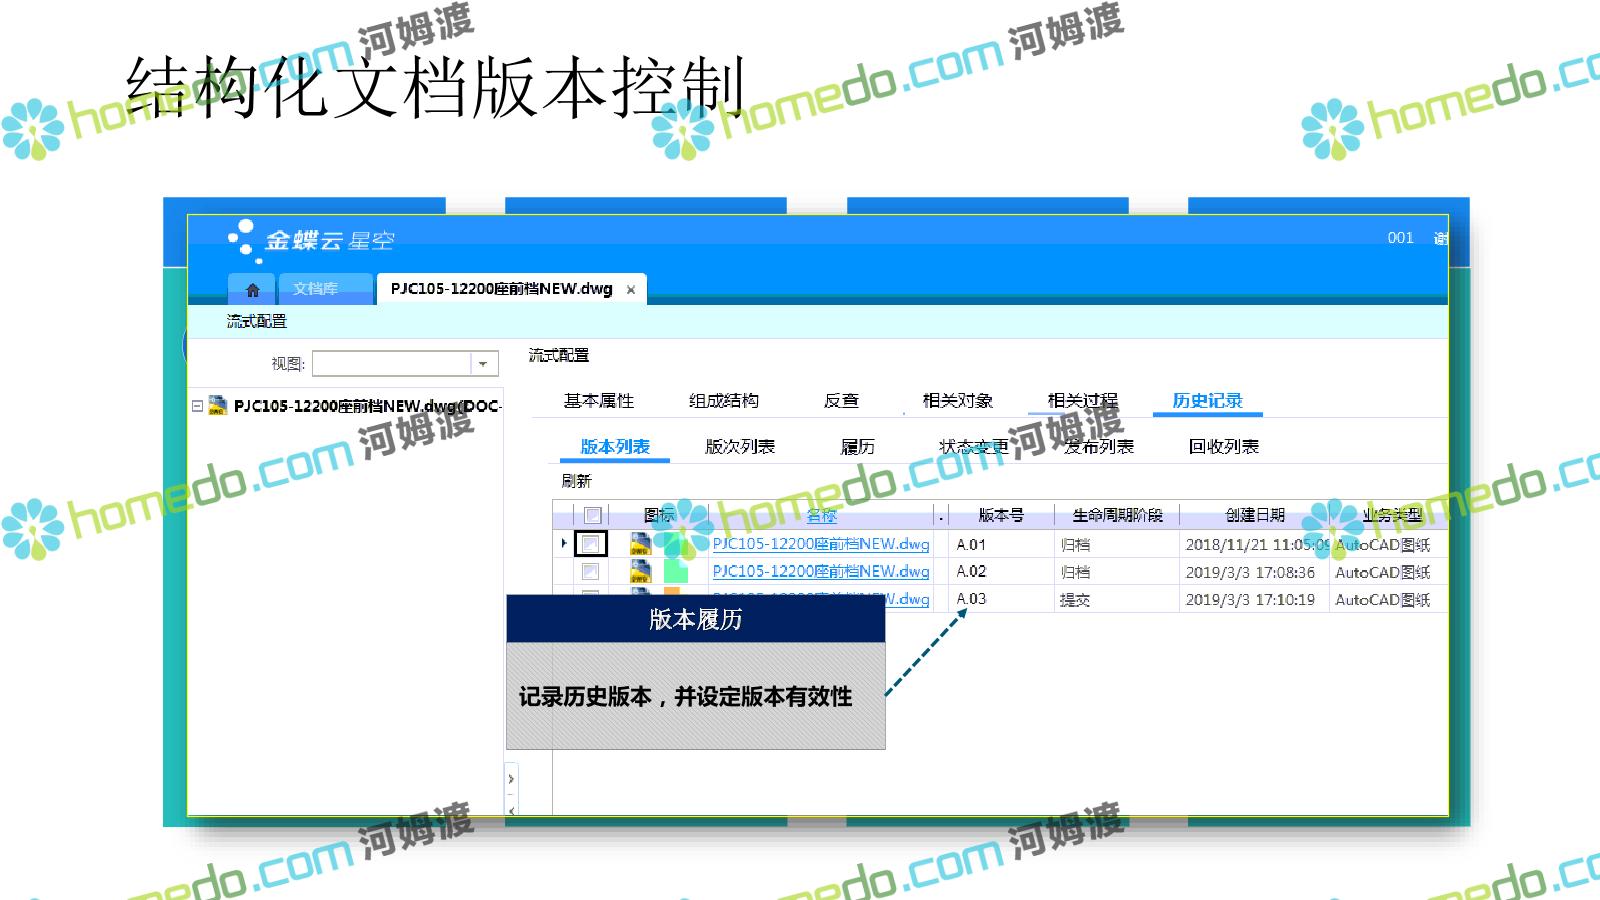Click the 刷新 refresh button
The image size is (1600, 900).
(x=576, y=481)
